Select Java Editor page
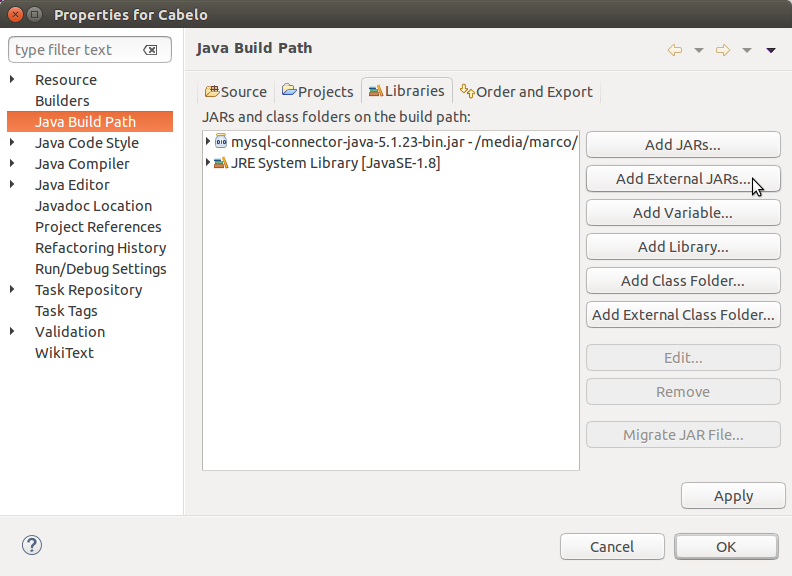Viewport: 792px width, 576px height. [x=72, y=185]
